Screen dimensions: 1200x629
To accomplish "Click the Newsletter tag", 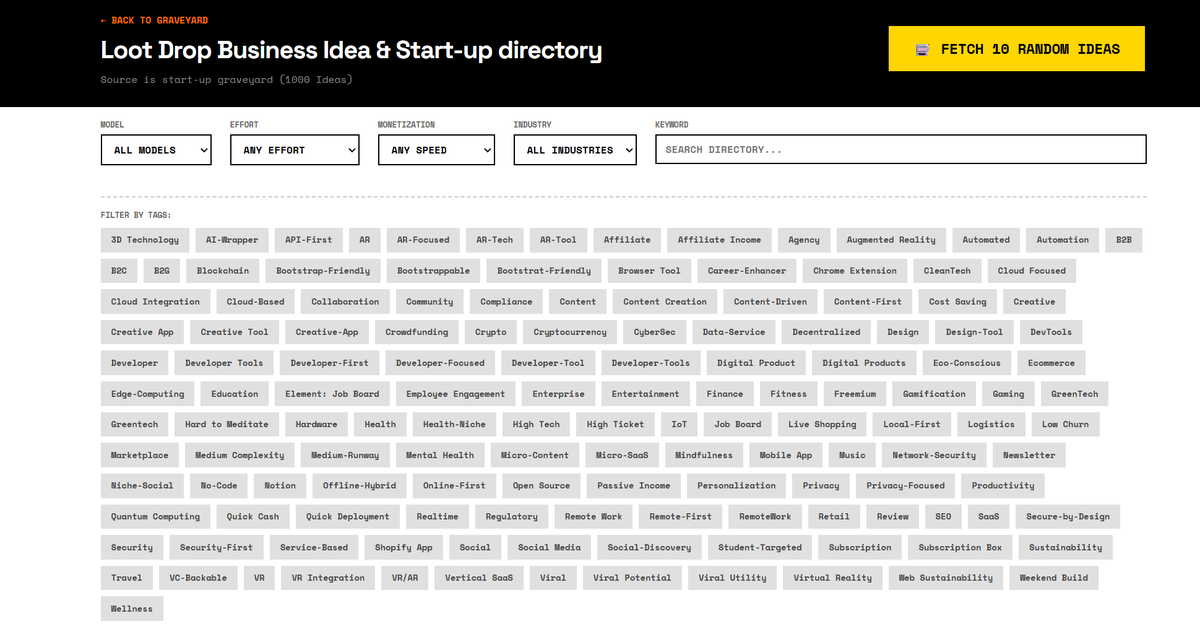I will (1029, 455).
